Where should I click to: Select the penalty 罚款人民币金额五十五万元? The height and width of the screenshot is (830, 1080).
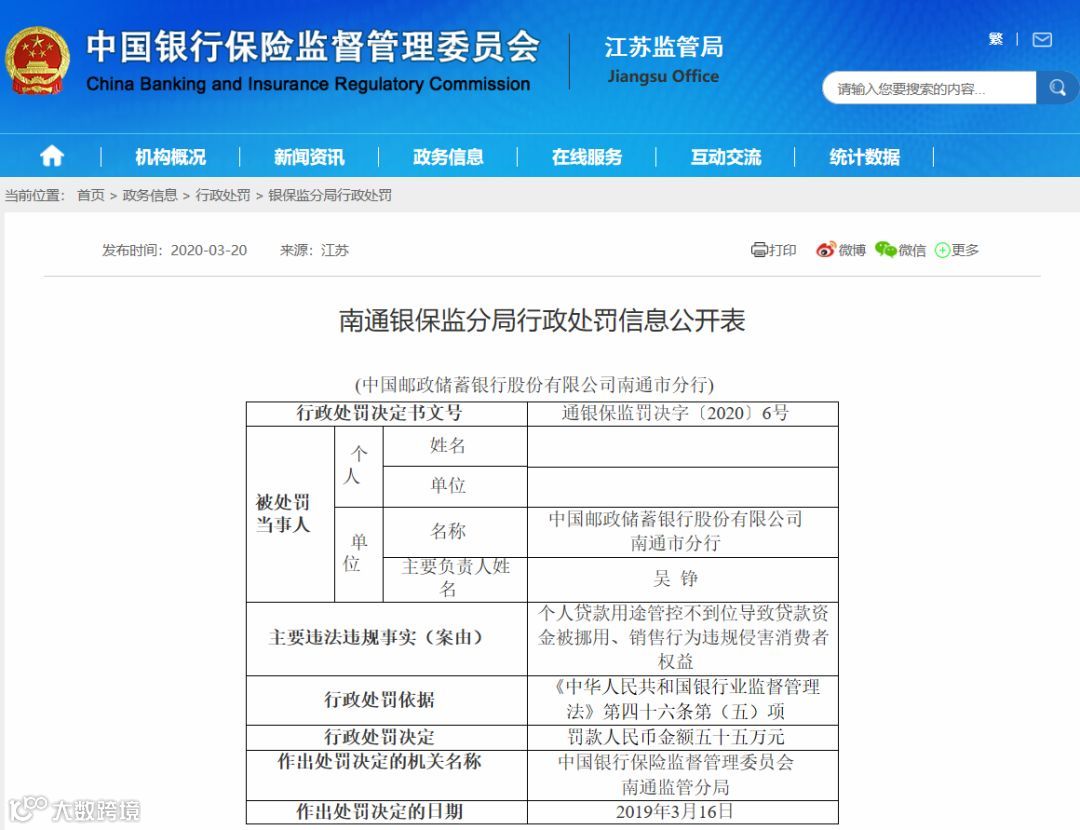tap(676, 737)
